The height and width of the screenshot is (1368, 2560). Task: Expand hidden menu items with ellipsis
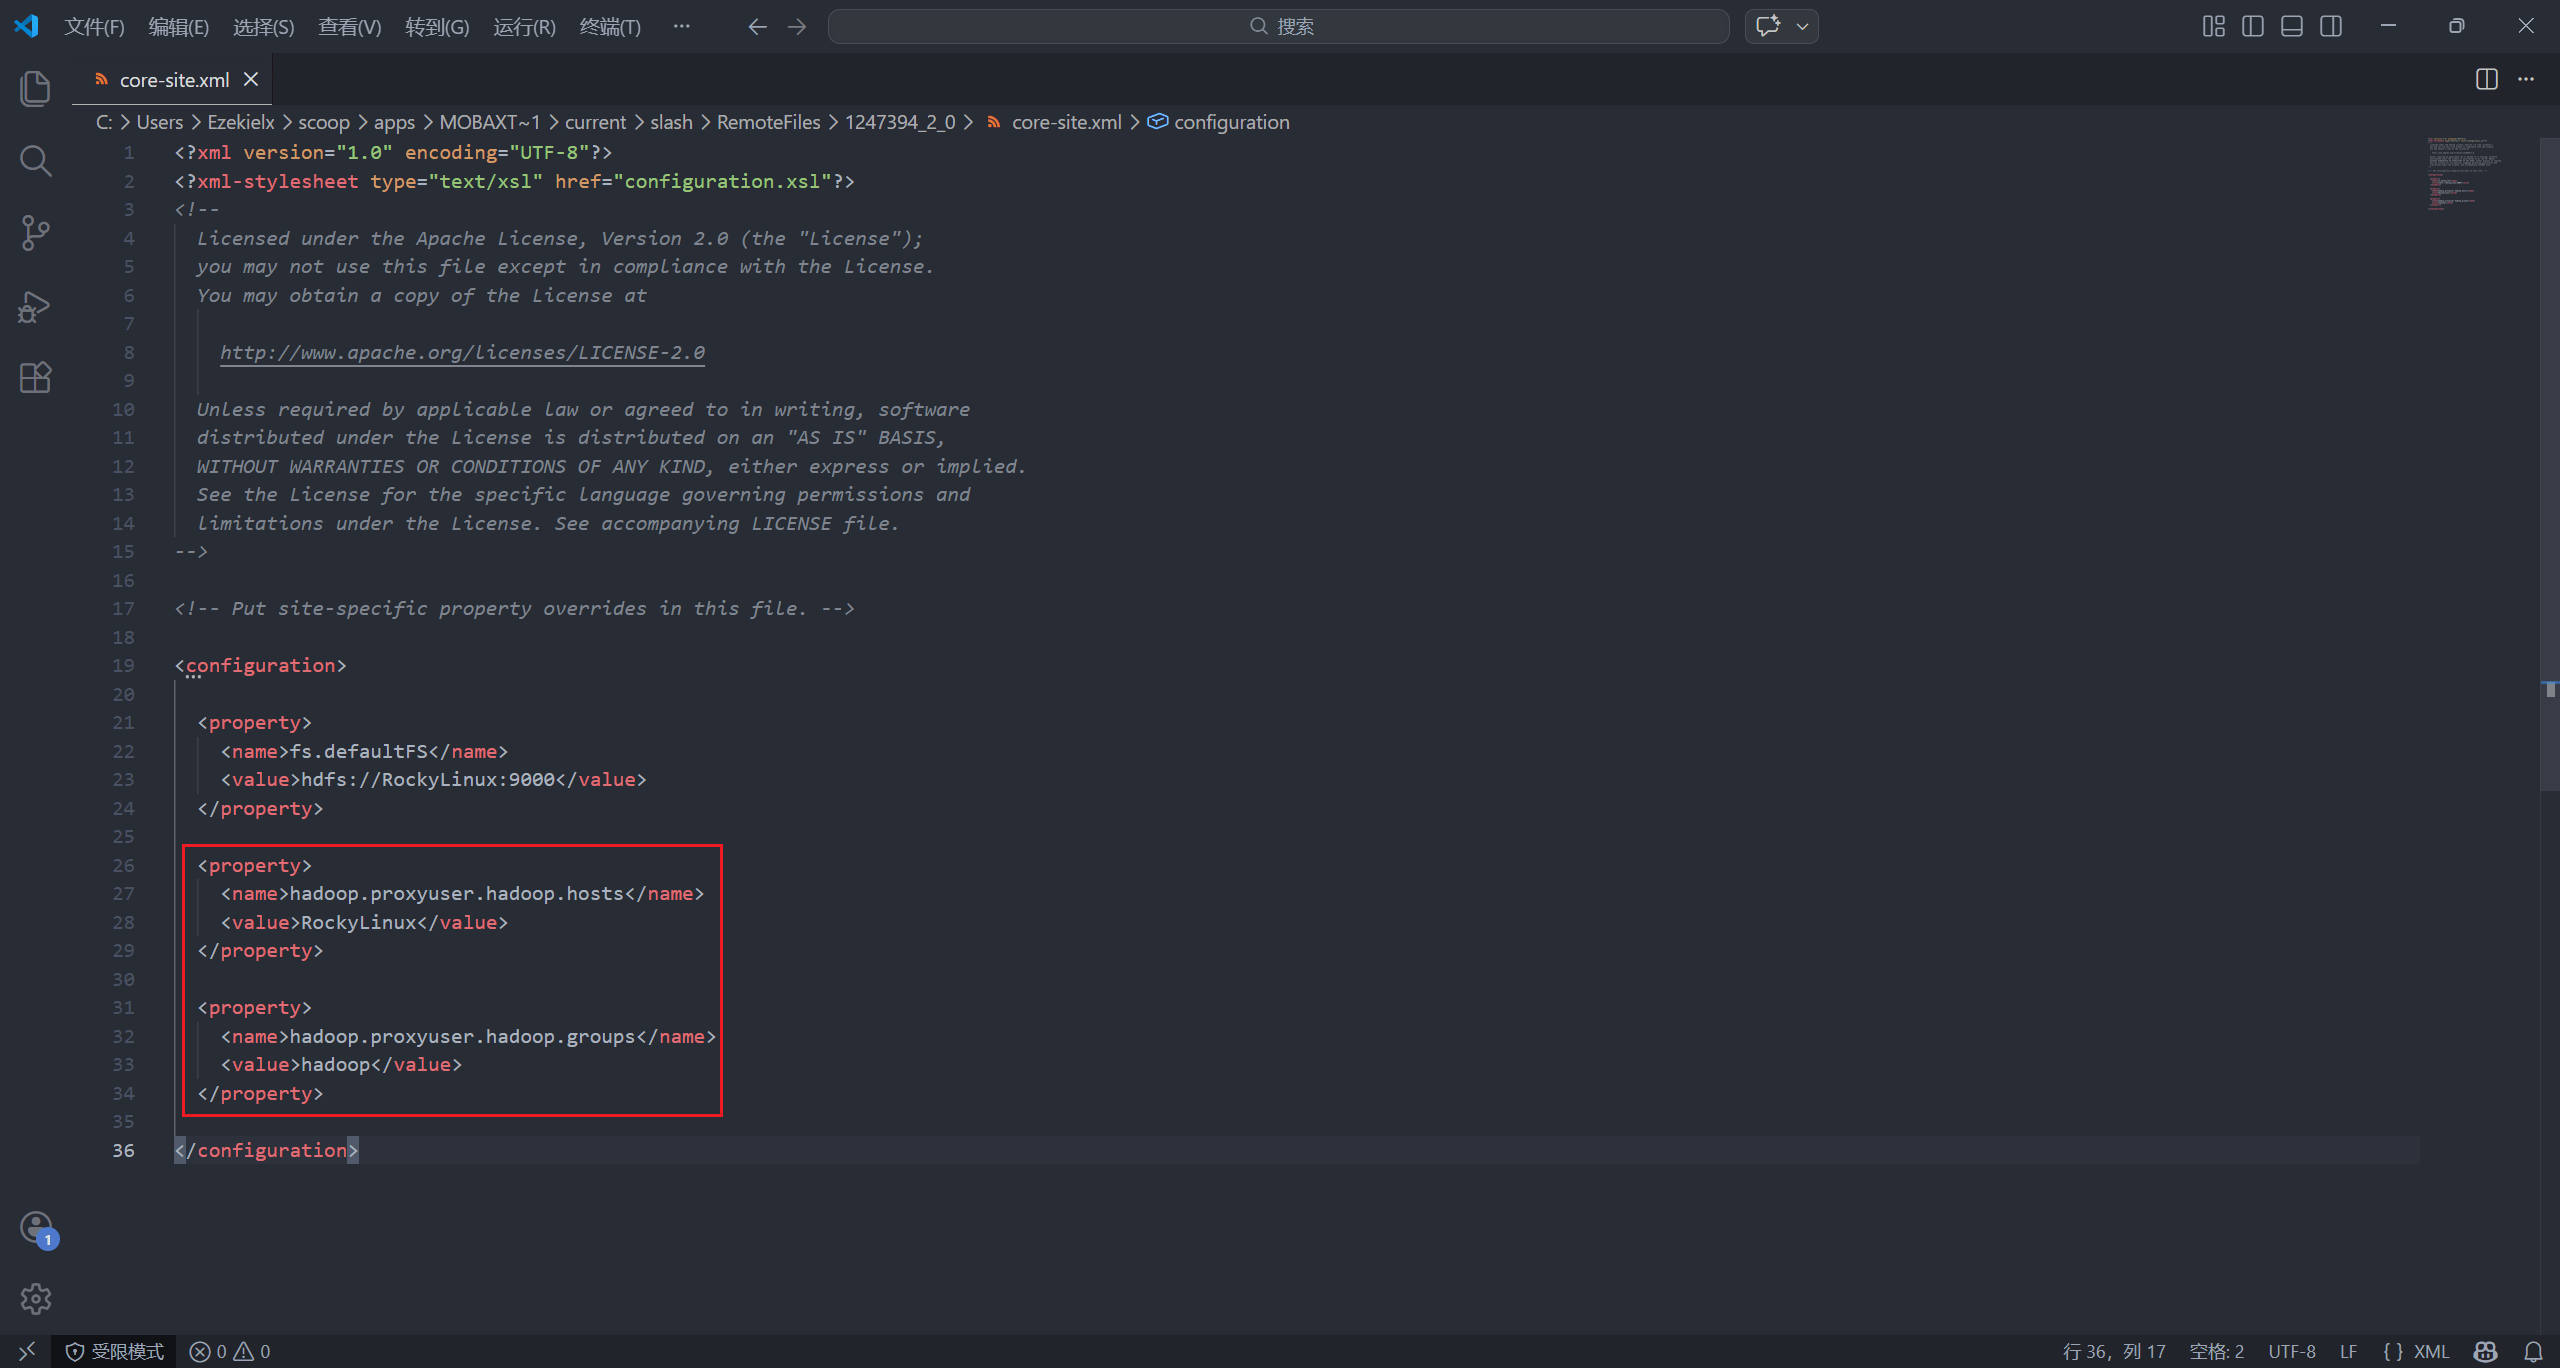tap(681, 26)
